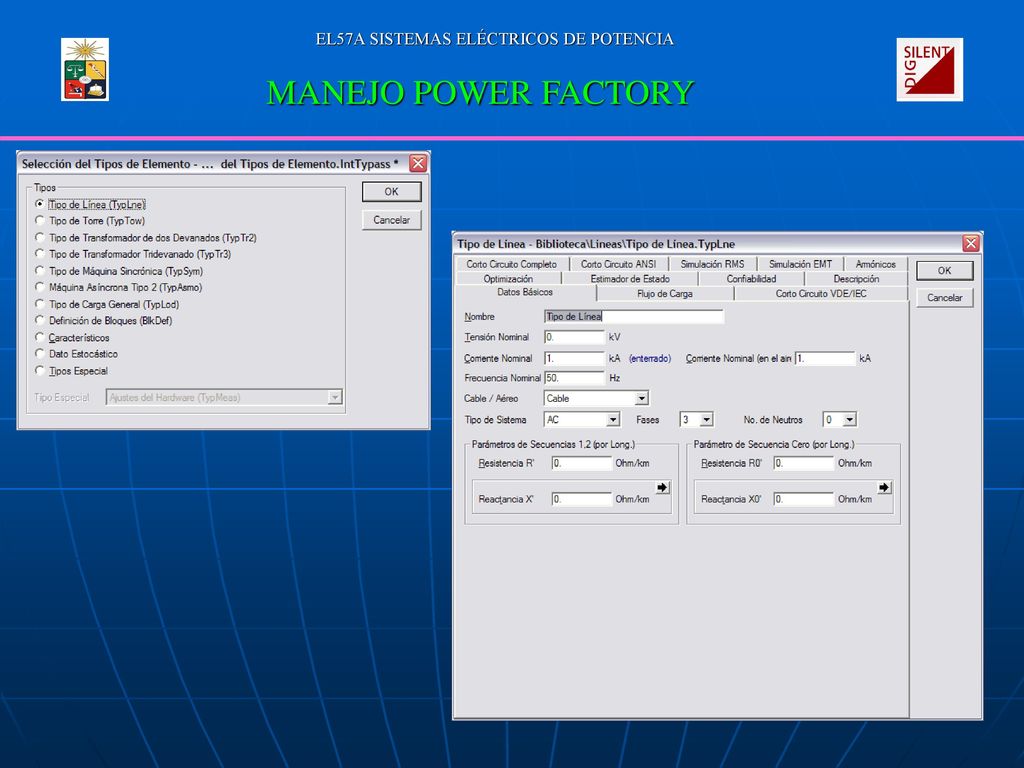This screenshot has width=1024, height=768.
Task: Switch to Corto Circuito Completo tab
Action: point(511,264)
